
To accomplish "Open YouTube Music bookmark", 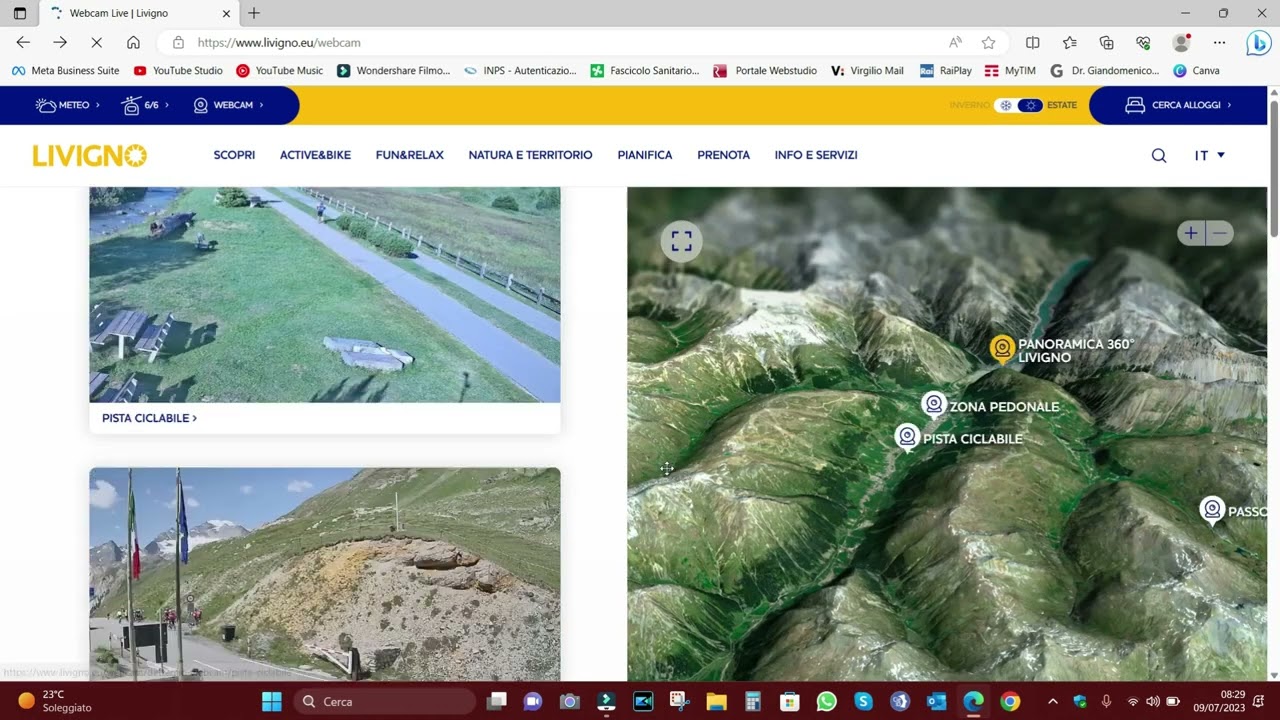I will [280, 71].
